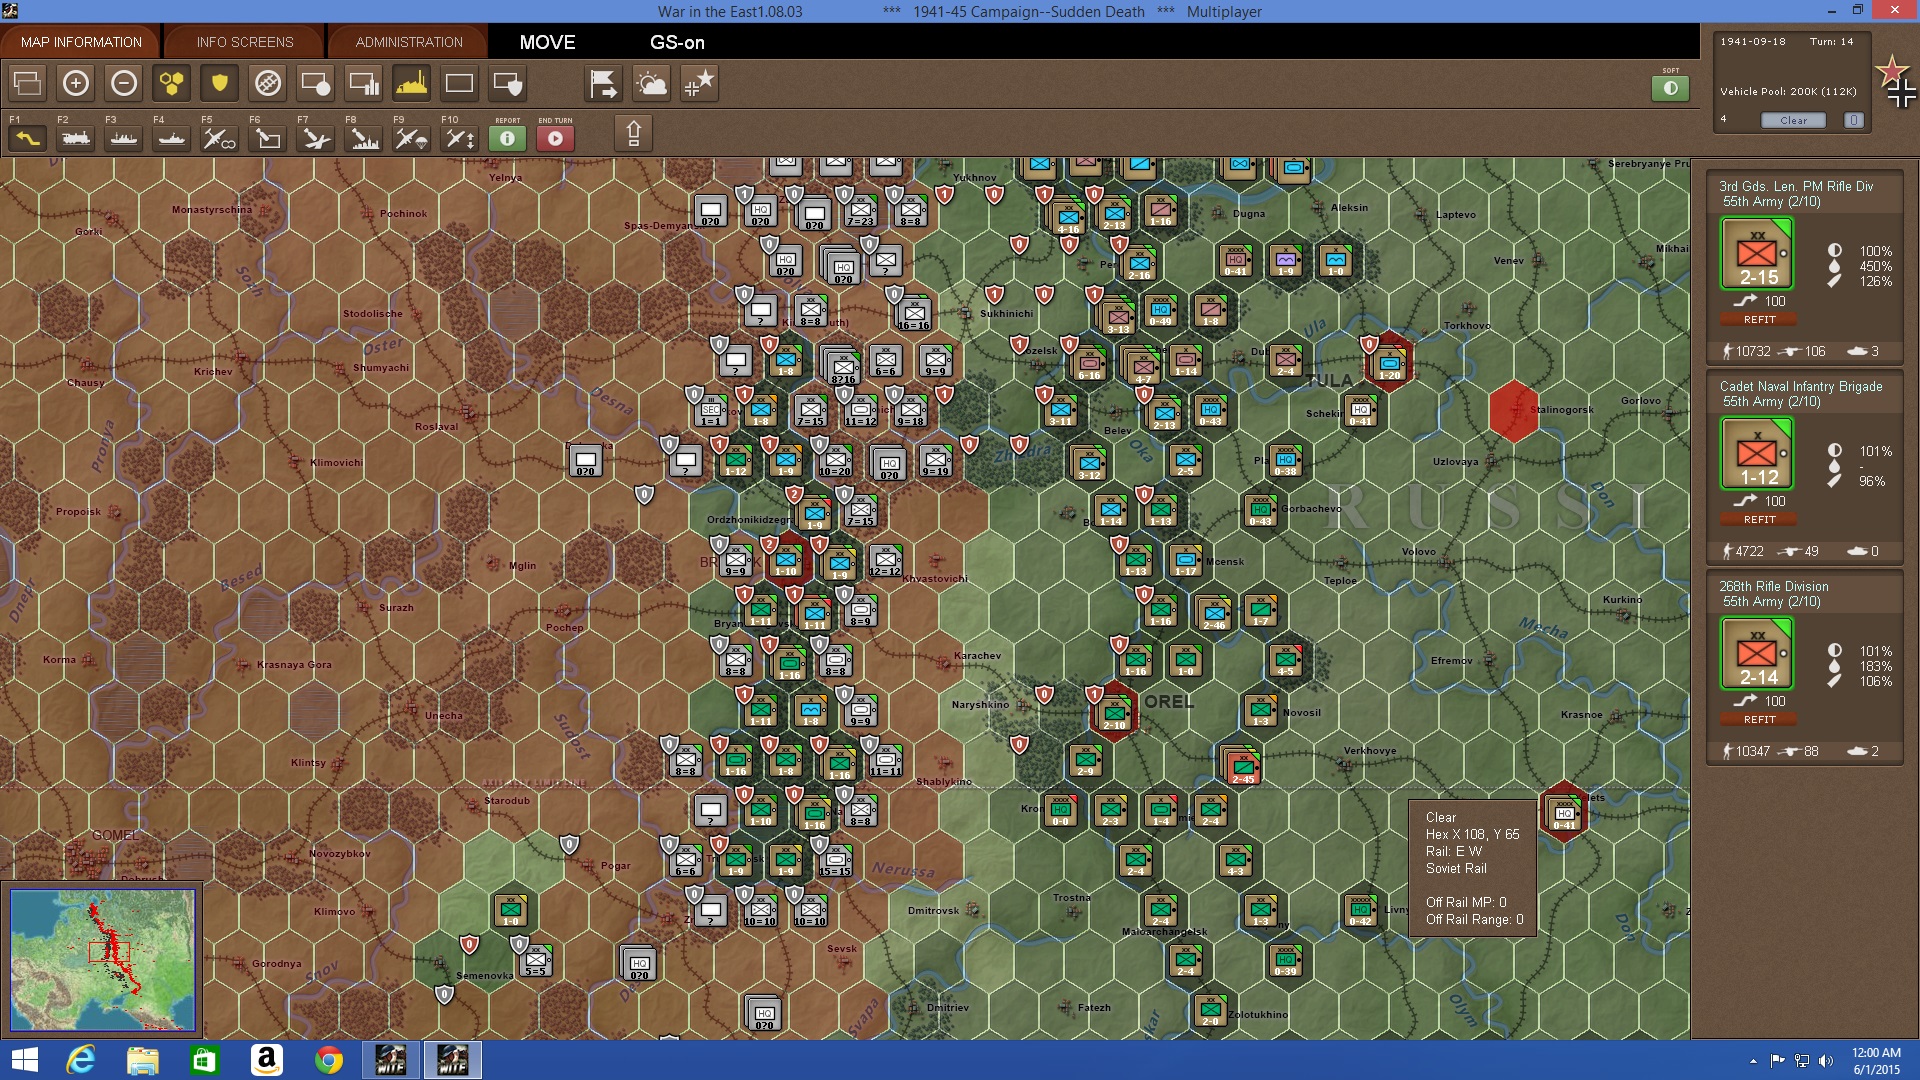Click the red END TURN button
Viewport: 1920px width, 1080px height.
556,138
